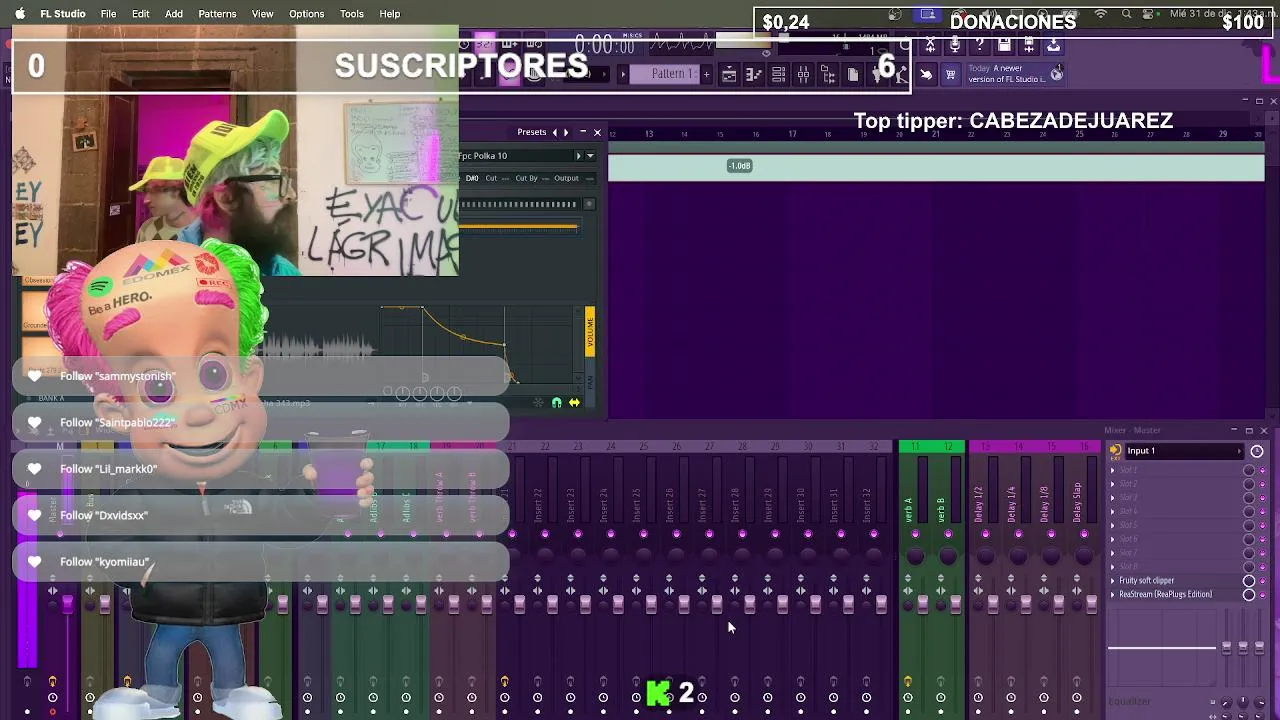The width and height of the screenshot is (1280, 720).
Task: Toggle mute on the verb B track
Action: pos(948,534)
